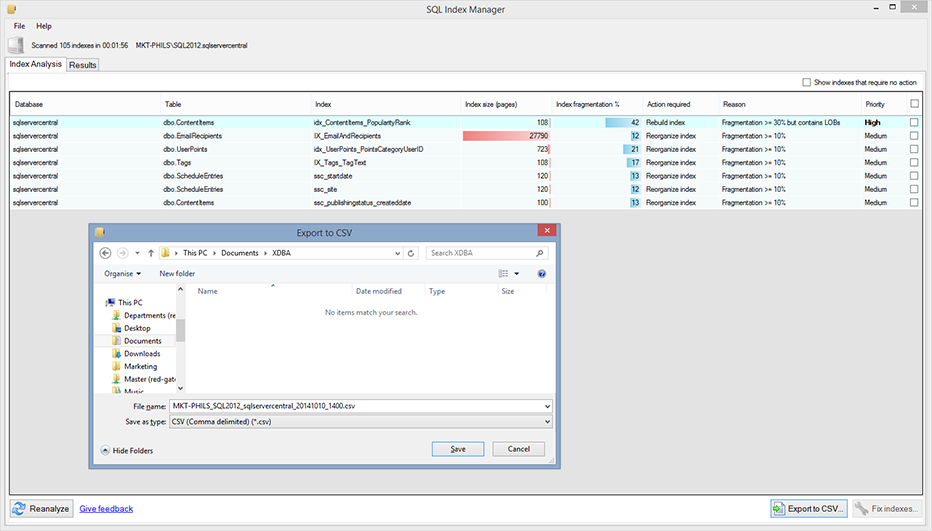Open dialog help question mark icon
Viewport: 932px width, 531px height.
[541, 274]
